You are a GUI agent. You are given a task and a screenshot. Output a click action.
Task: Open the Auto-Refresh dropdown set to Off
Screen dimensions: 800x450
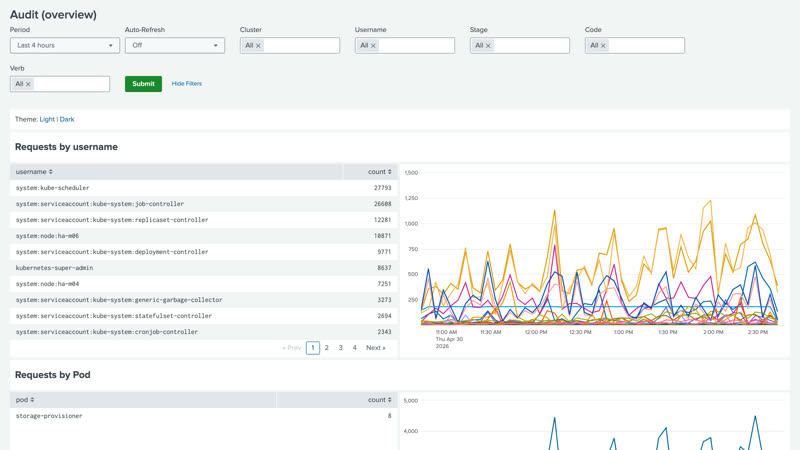(174, 45)
